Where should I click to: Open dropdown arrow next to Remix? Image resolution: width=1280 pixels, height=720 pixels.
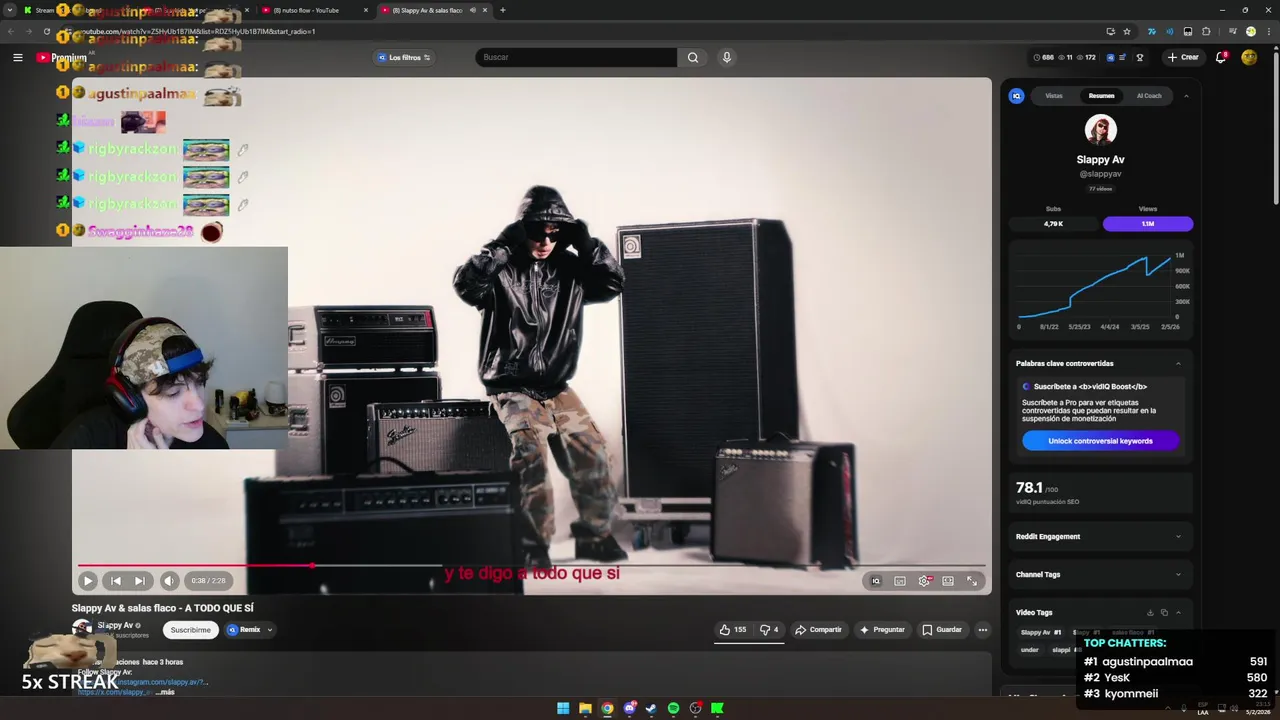pos(270,630)
